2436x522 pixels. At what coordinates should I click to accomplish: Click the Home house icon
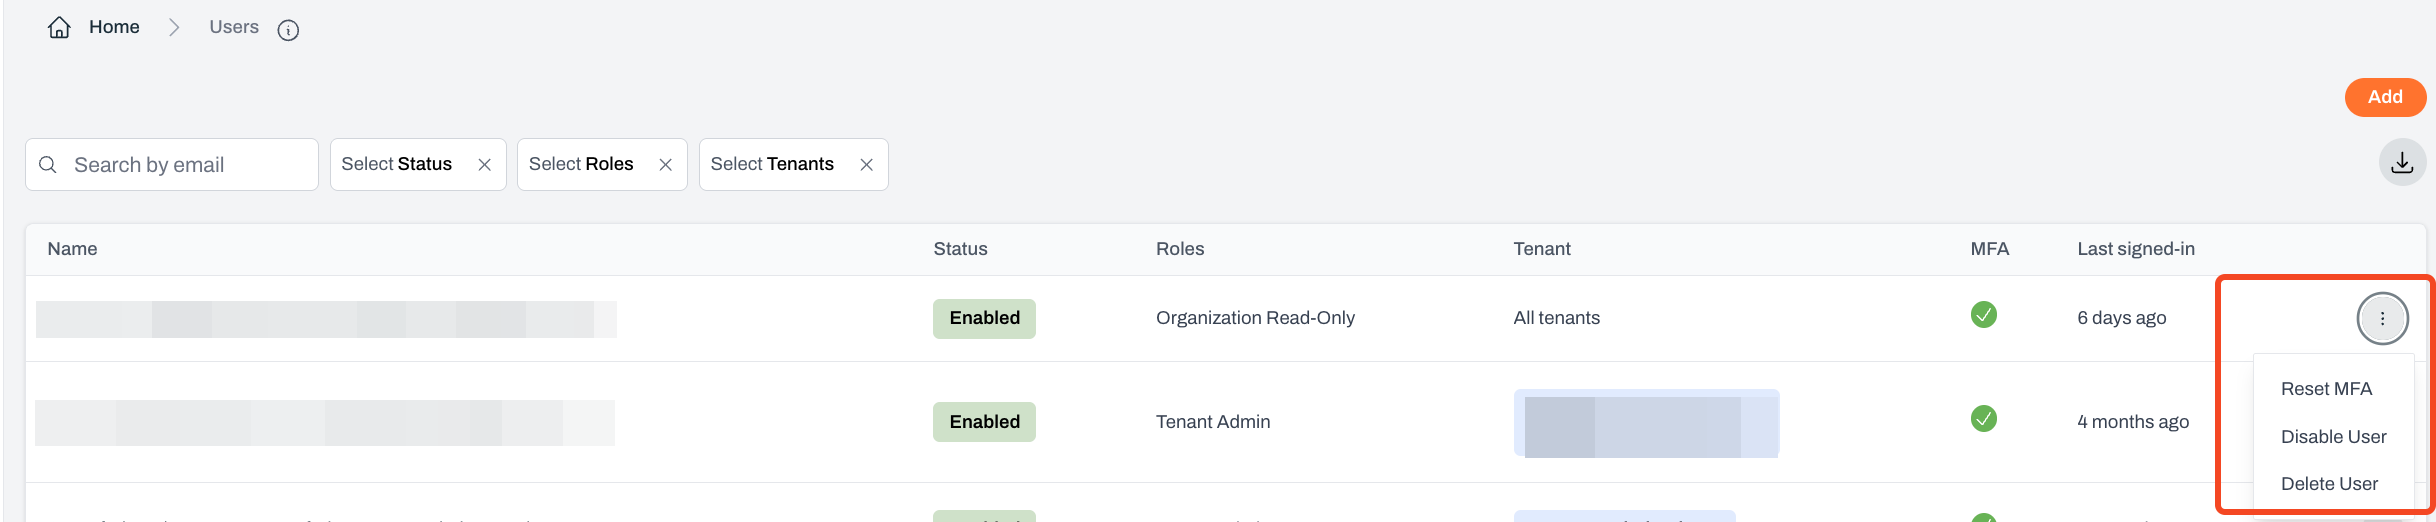point(59,28)
